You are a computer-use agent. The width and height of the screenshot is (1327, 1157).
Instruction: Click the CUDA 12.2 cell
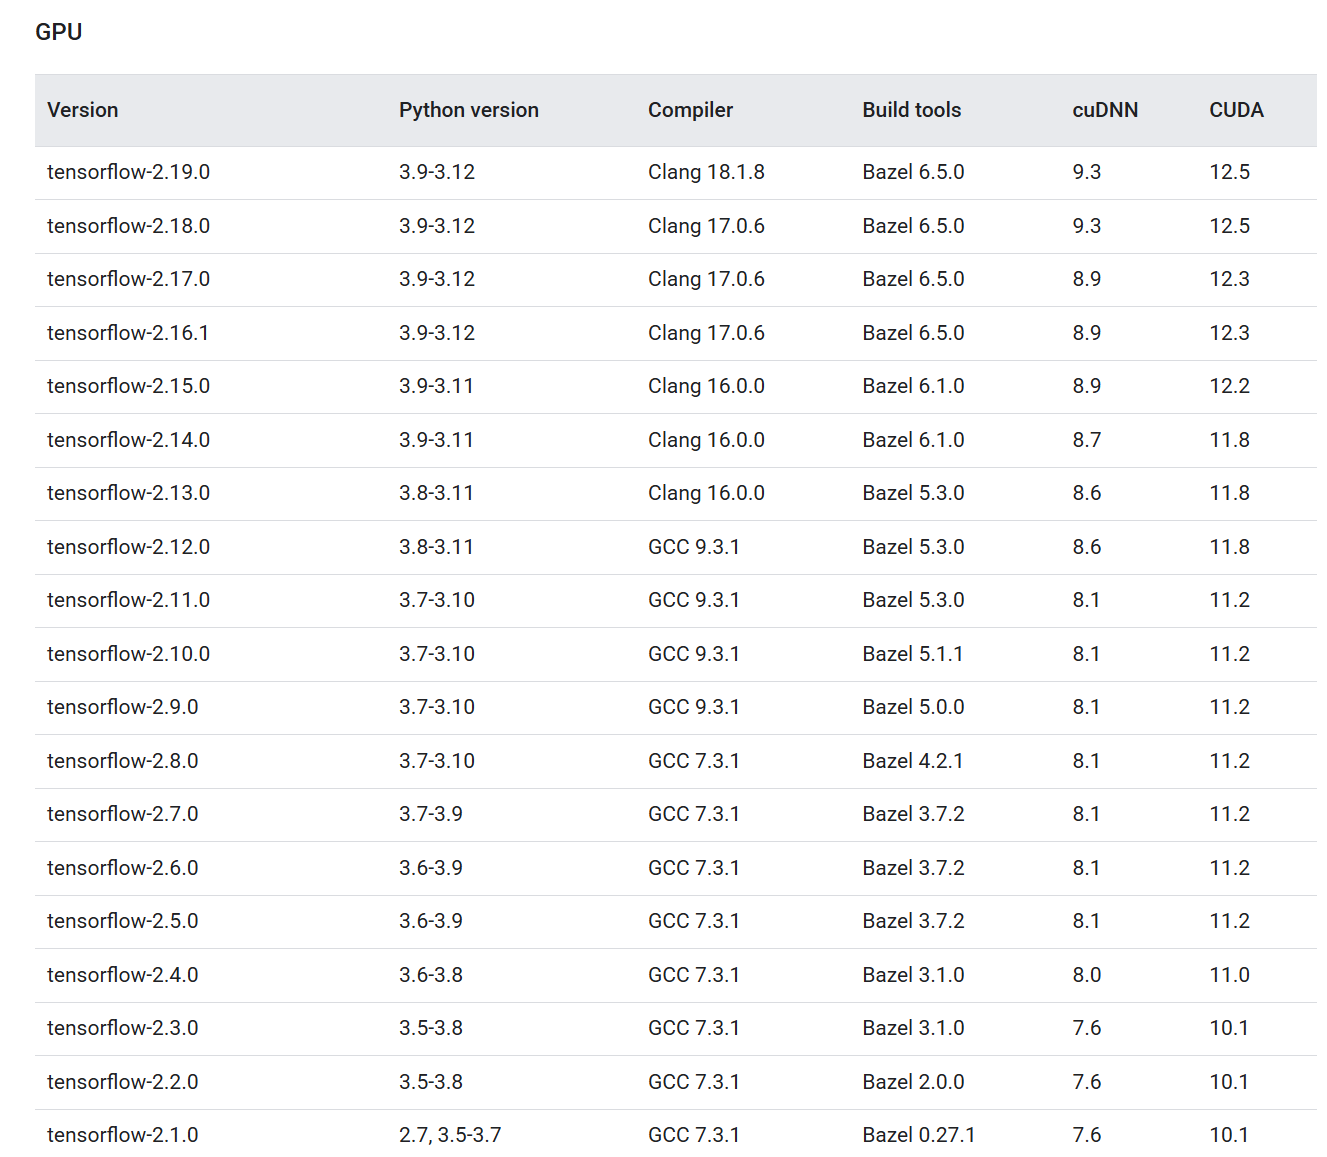(1229, 386)
